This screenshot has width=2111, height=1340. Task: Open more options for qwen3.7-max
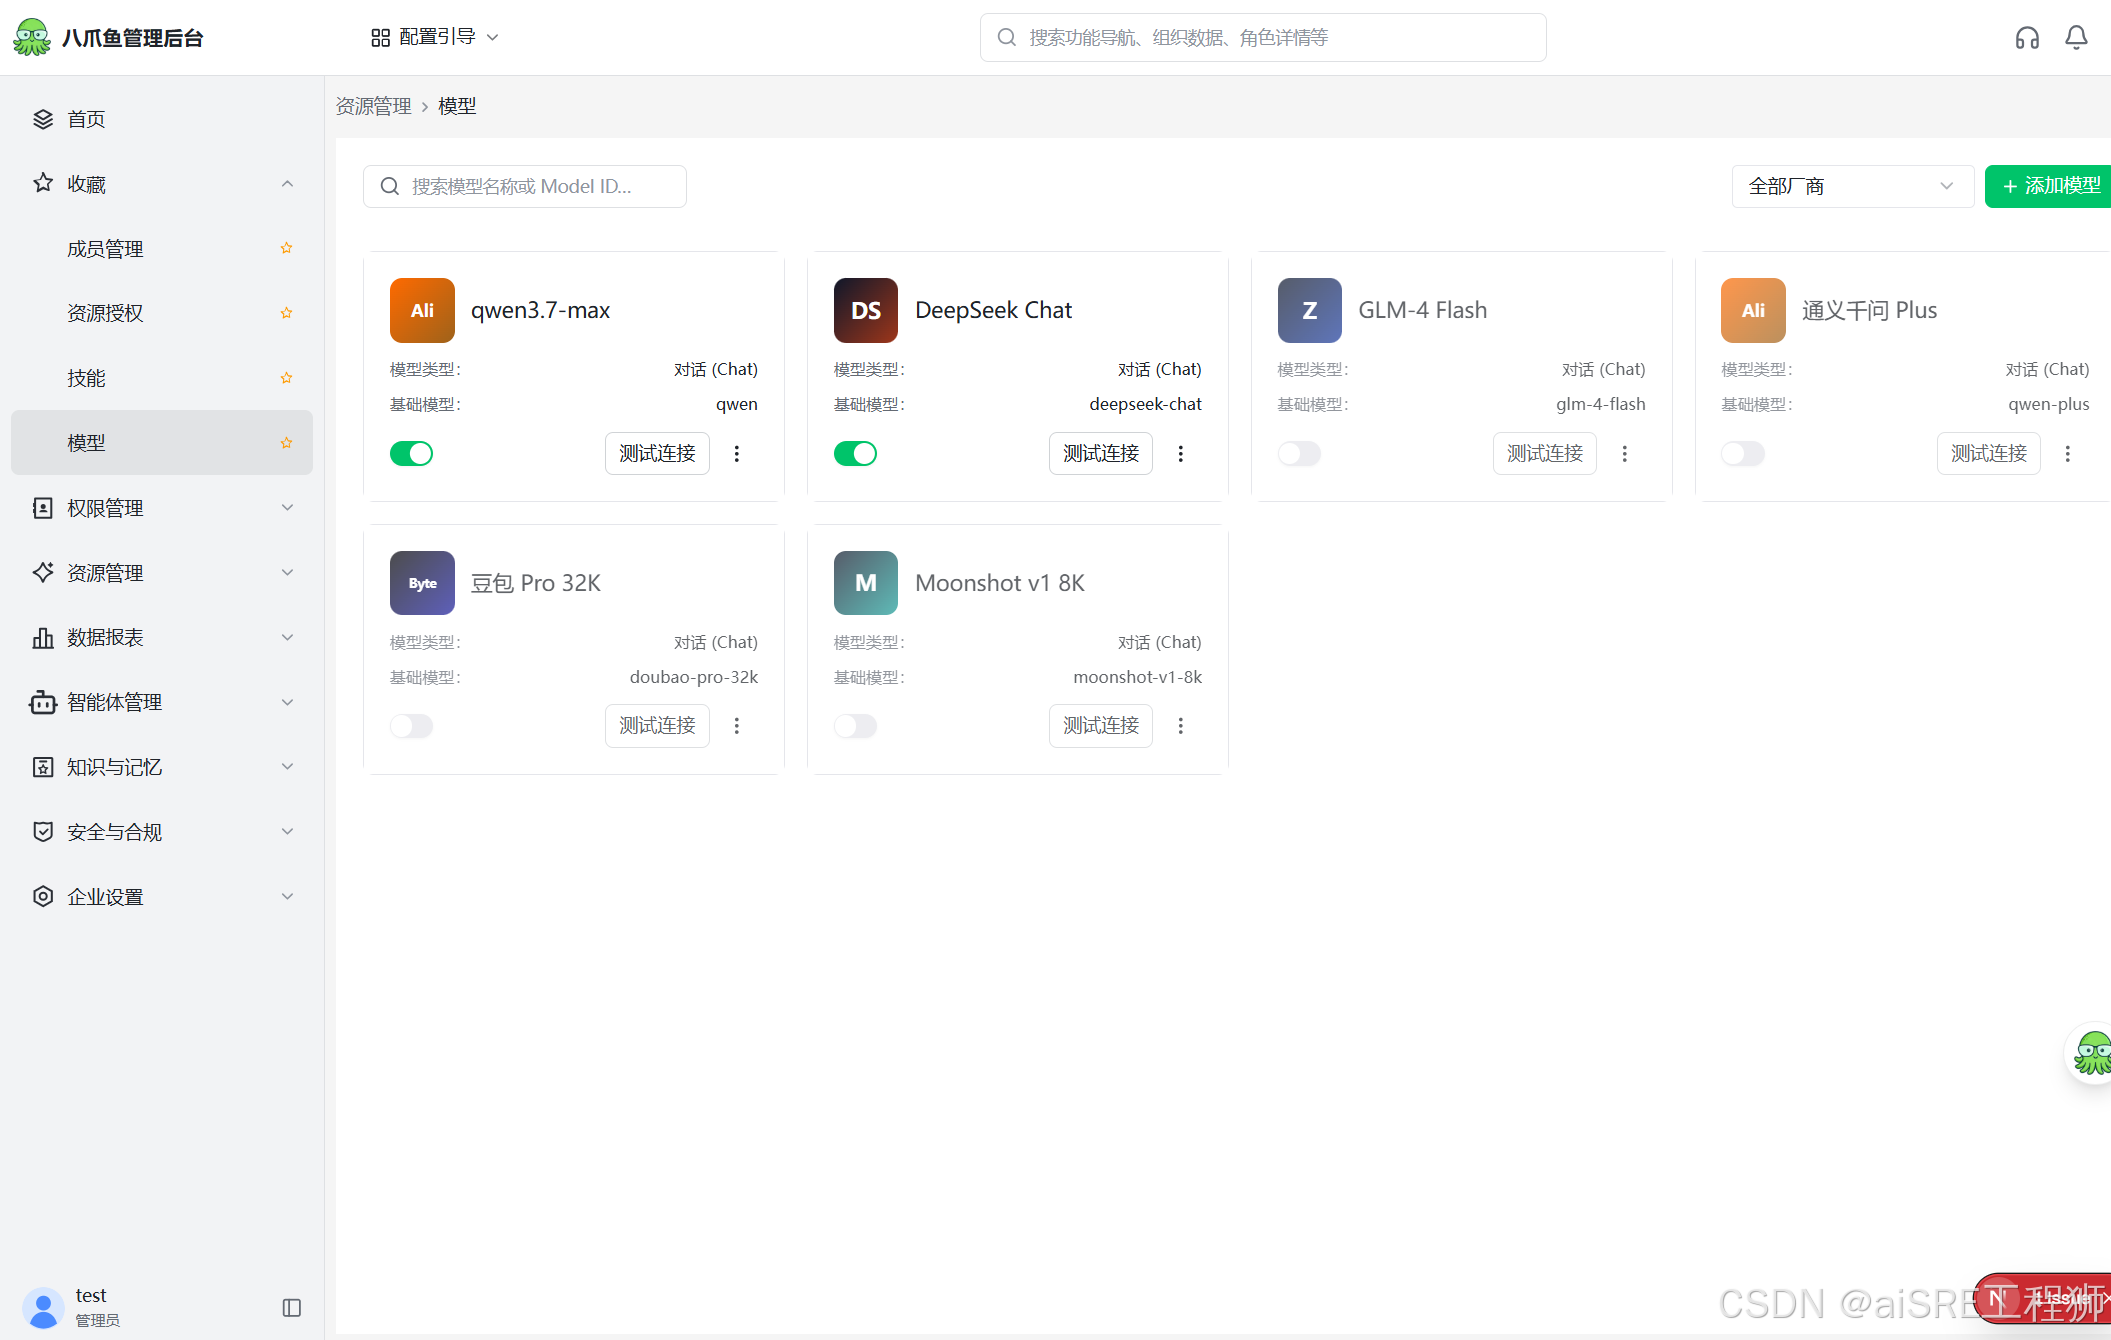click(x=737, y=454)
